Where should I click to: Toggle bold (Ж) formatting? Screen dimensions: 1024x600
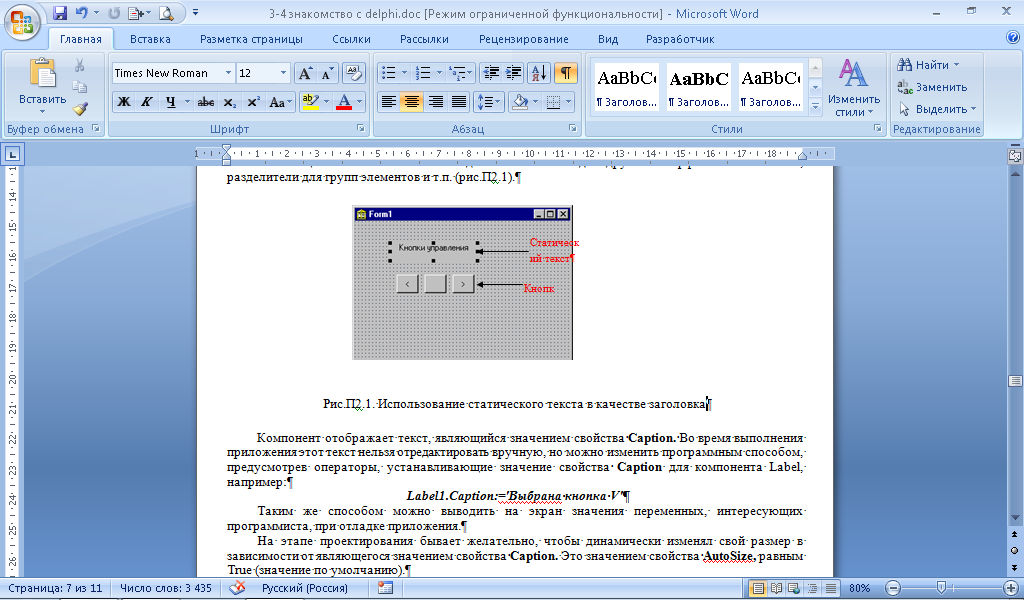coord(123,102)
